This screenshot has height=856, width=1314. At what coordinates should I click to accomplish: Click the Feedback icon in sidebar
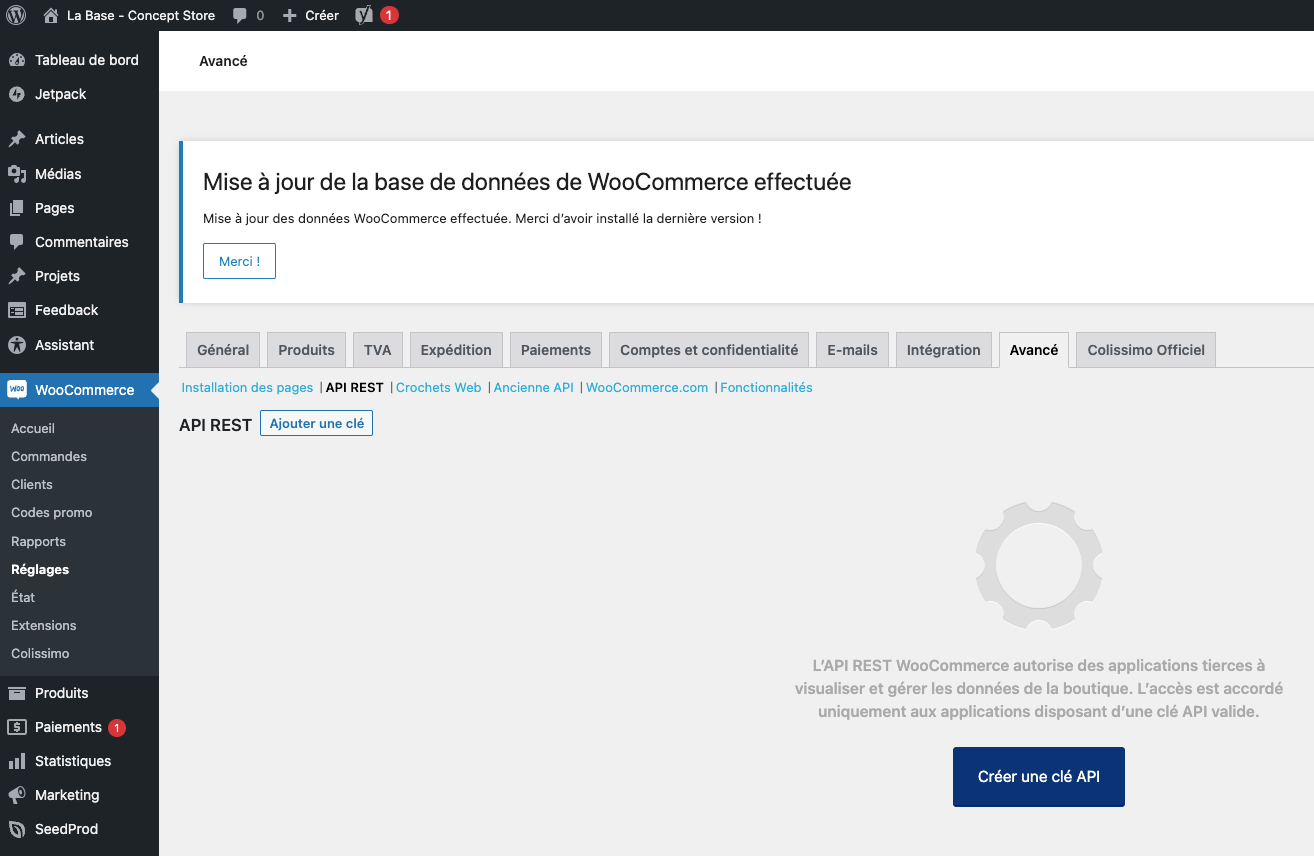point(17,310)
